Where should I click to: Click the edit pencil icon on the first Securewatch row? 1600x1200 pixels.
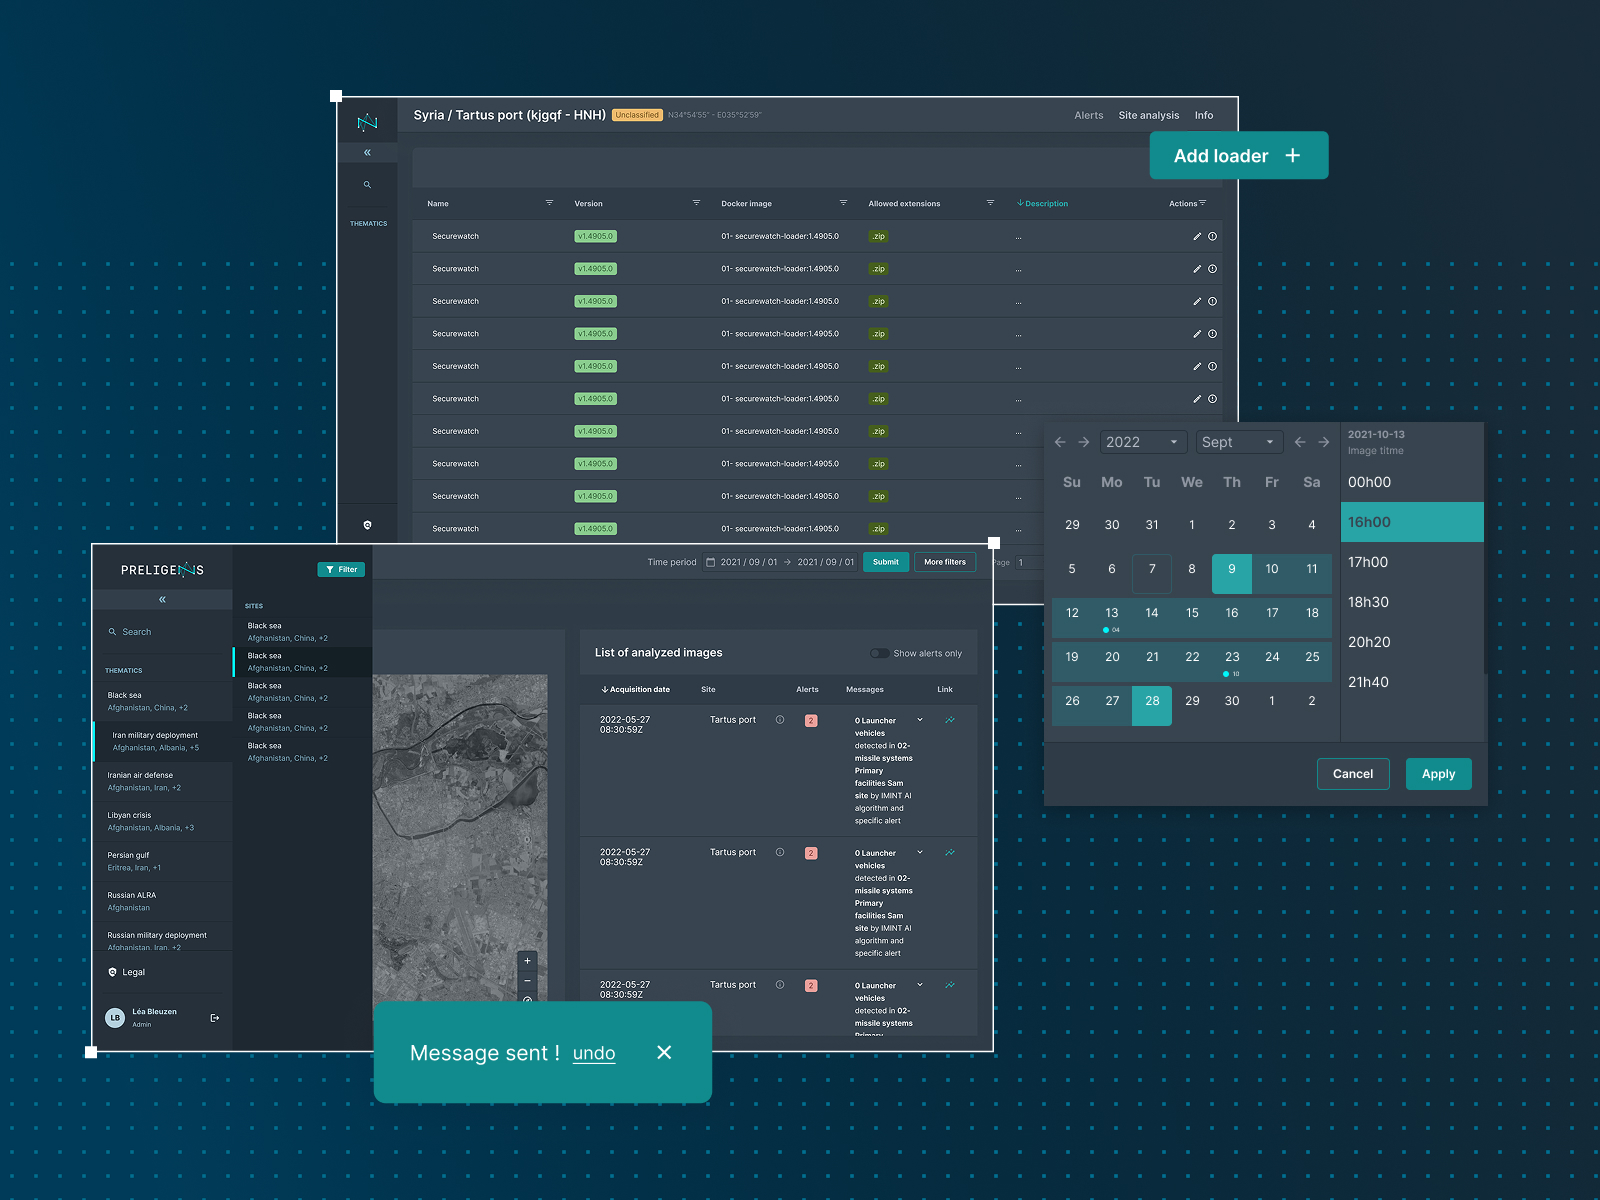(x=1196, y=236)
